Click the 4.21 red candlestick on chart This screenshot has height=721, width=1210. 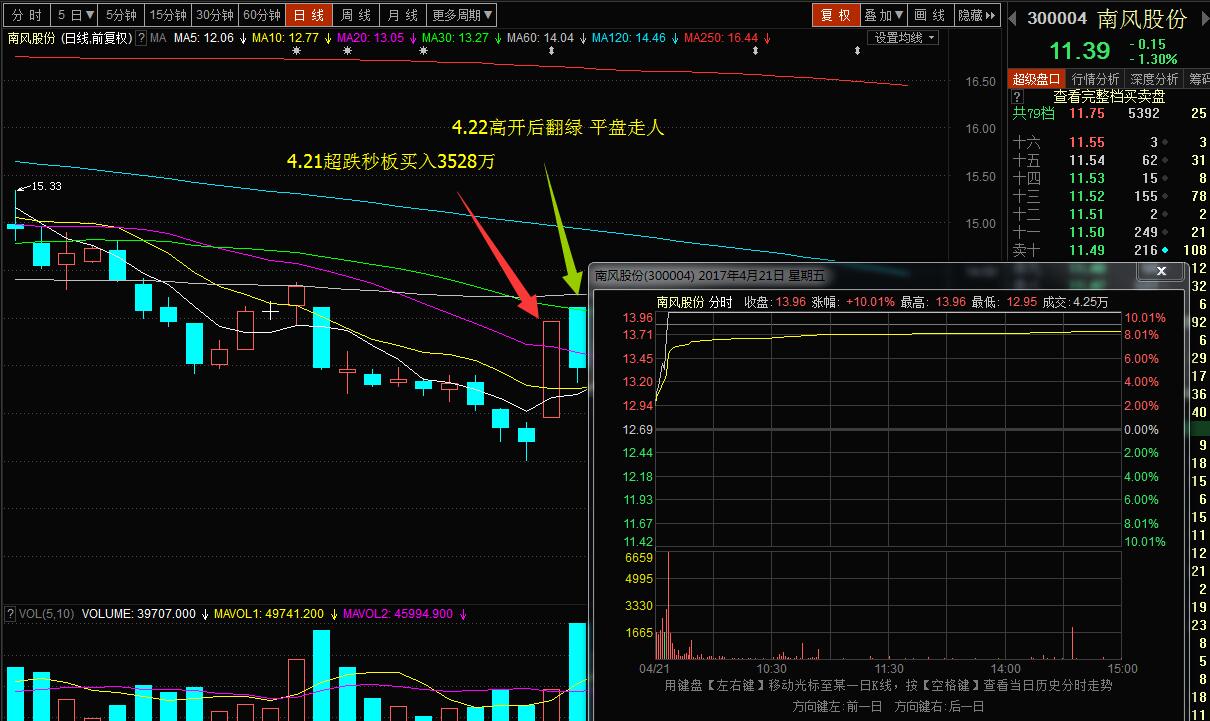tap(551, 369)
